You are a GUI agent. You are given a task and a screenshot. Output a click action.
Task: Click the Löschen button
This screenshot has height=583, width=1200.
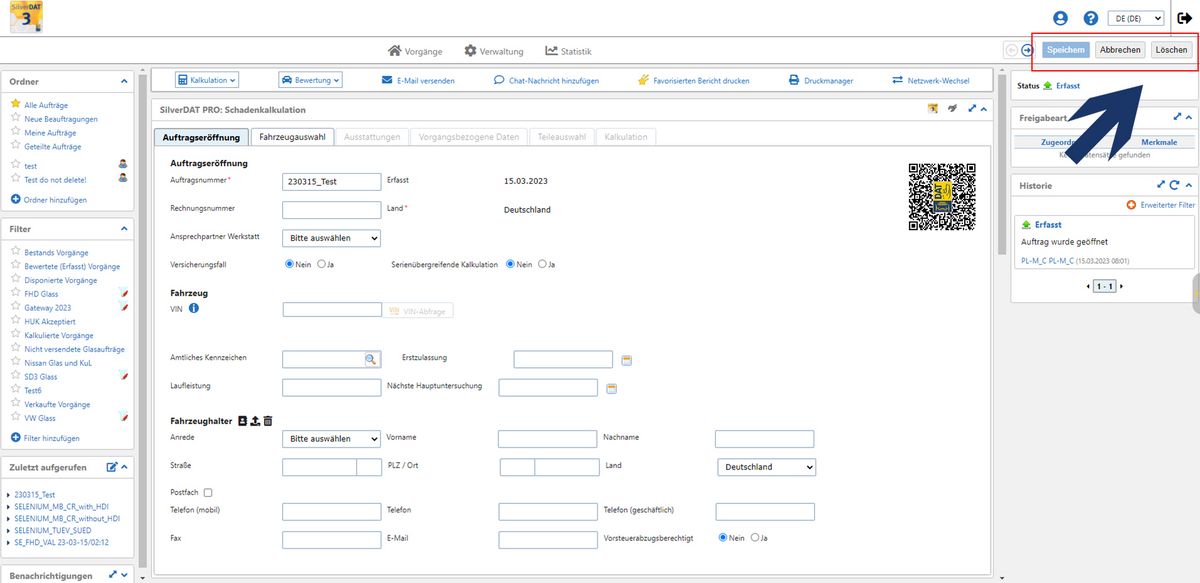tap(1172, 50)
